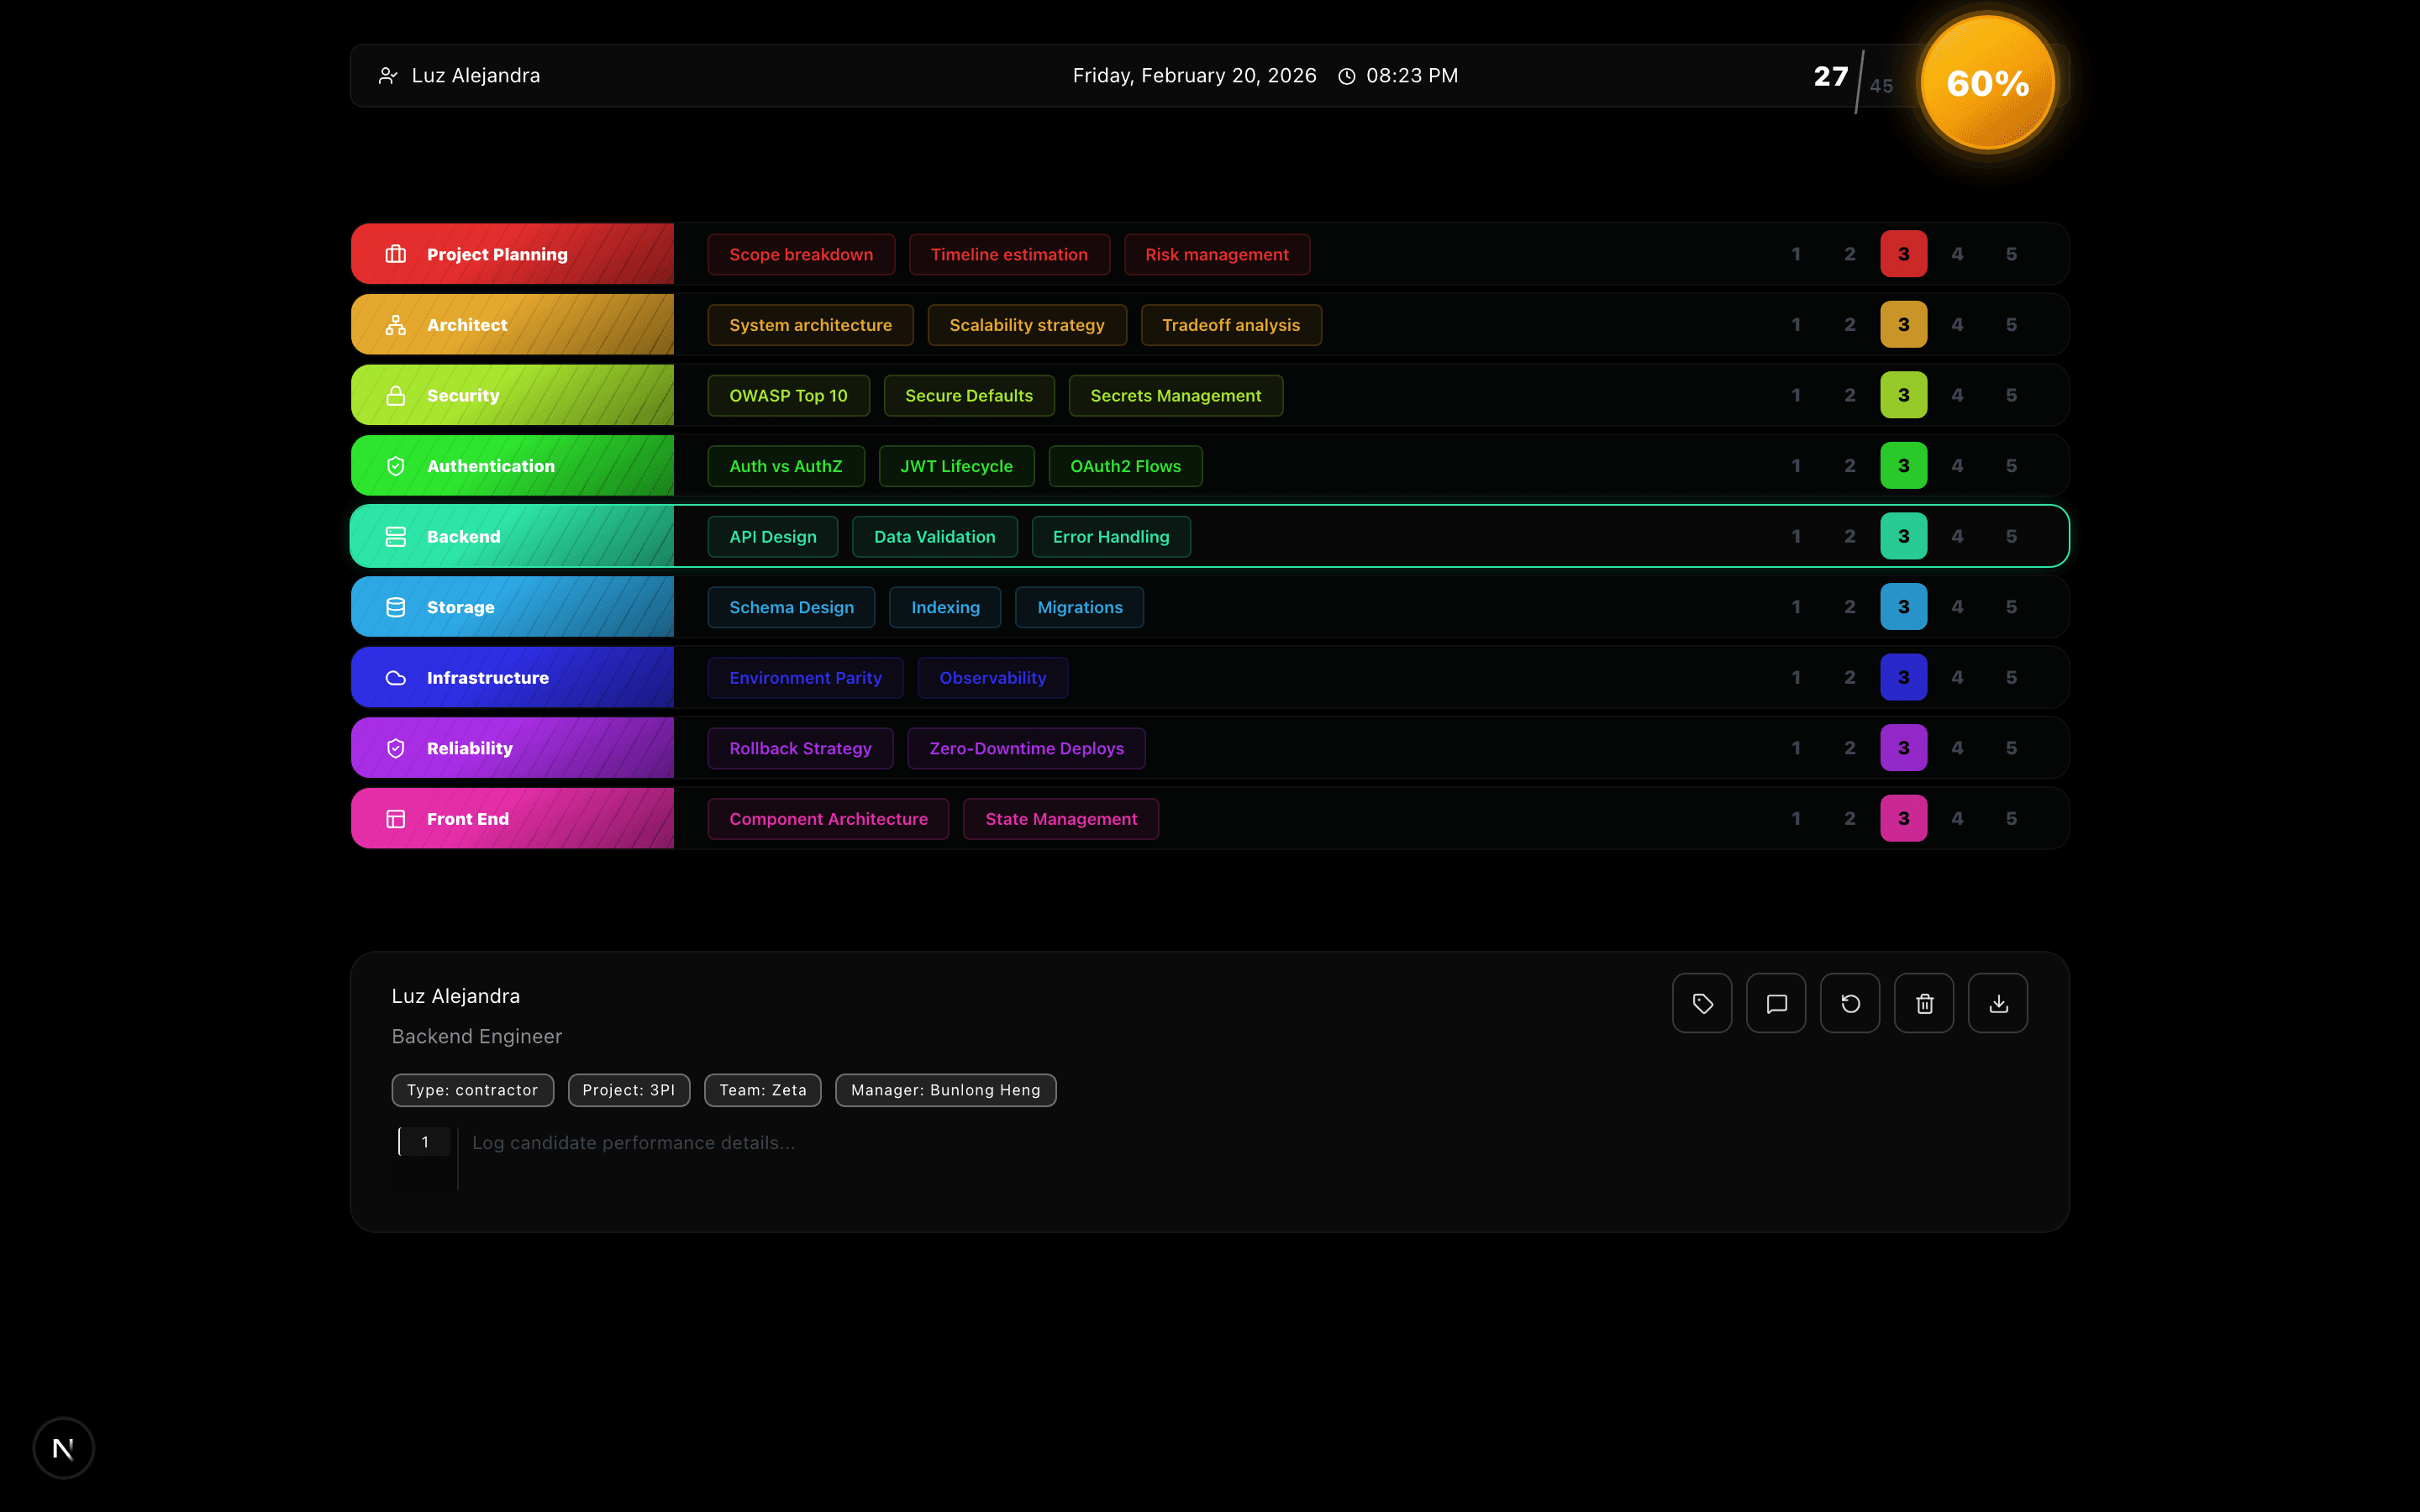This screenshot has width=2420, height=1512.
Task: Click the Manager: Bunlong Heng chip
Action: click(x=945, y=1090)
